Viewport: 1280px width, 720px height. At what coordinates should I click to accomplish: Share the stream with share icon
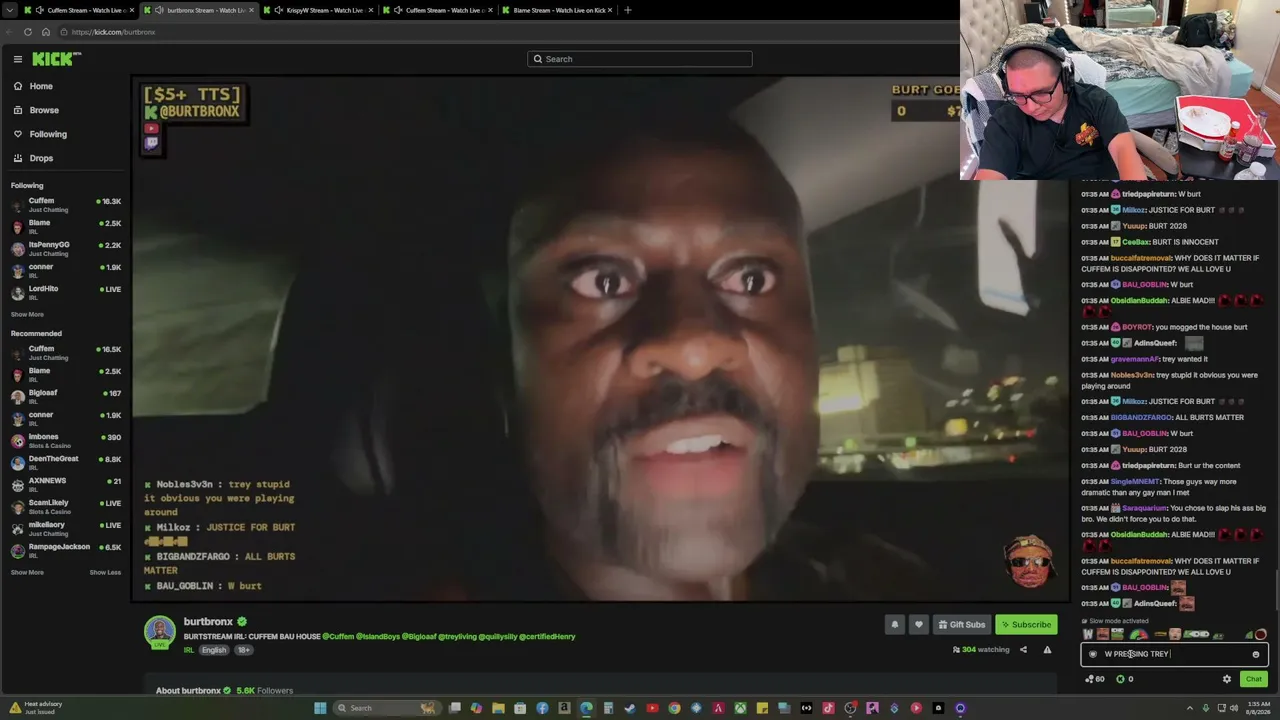(1023, 650)
